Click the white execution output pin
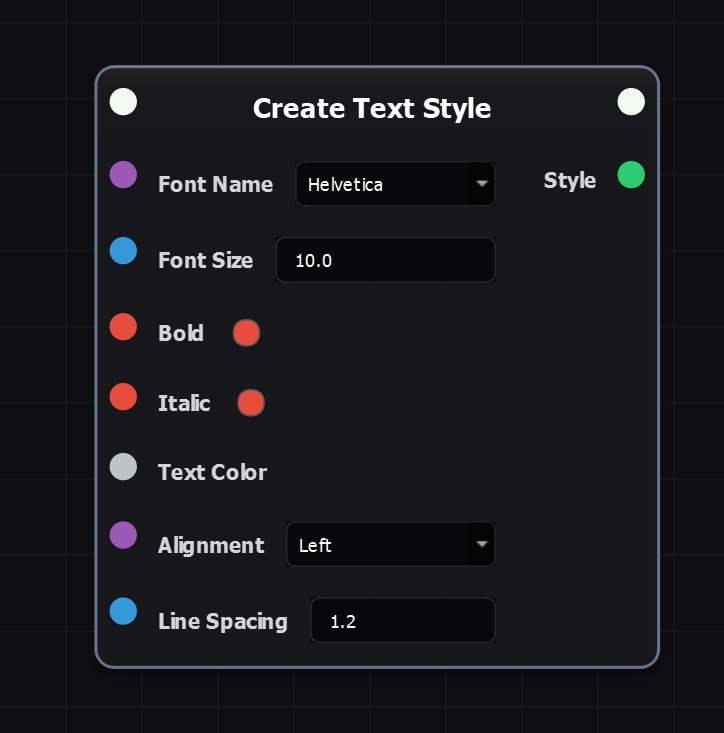Image resolution: width=724 pixels, height=733 pixels. [631, 101]
